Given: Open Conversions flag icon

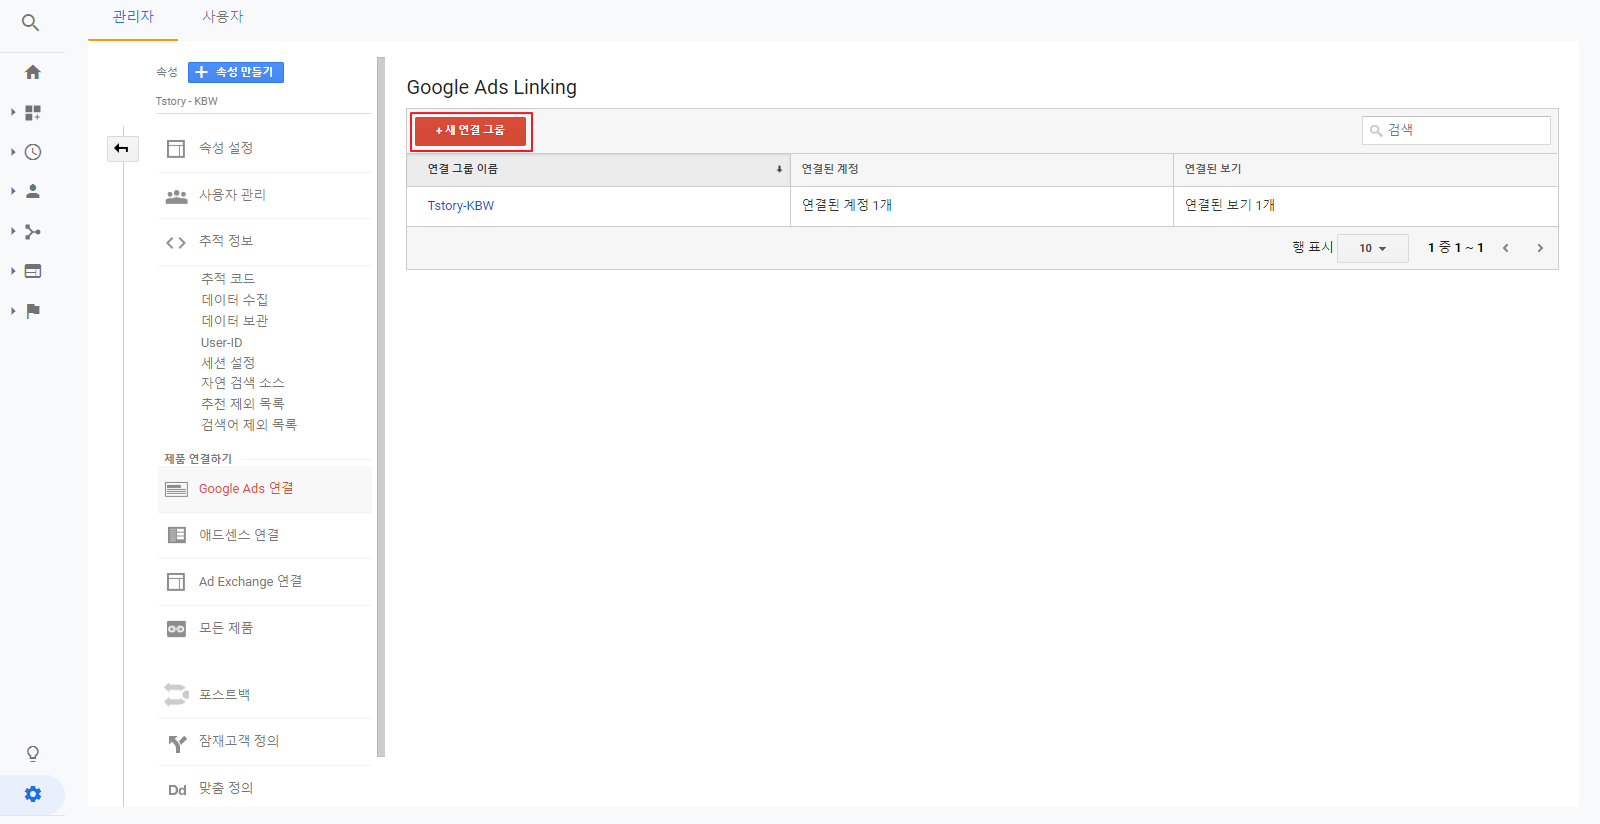Looking at the screenshot, I should tap(33, 311).
